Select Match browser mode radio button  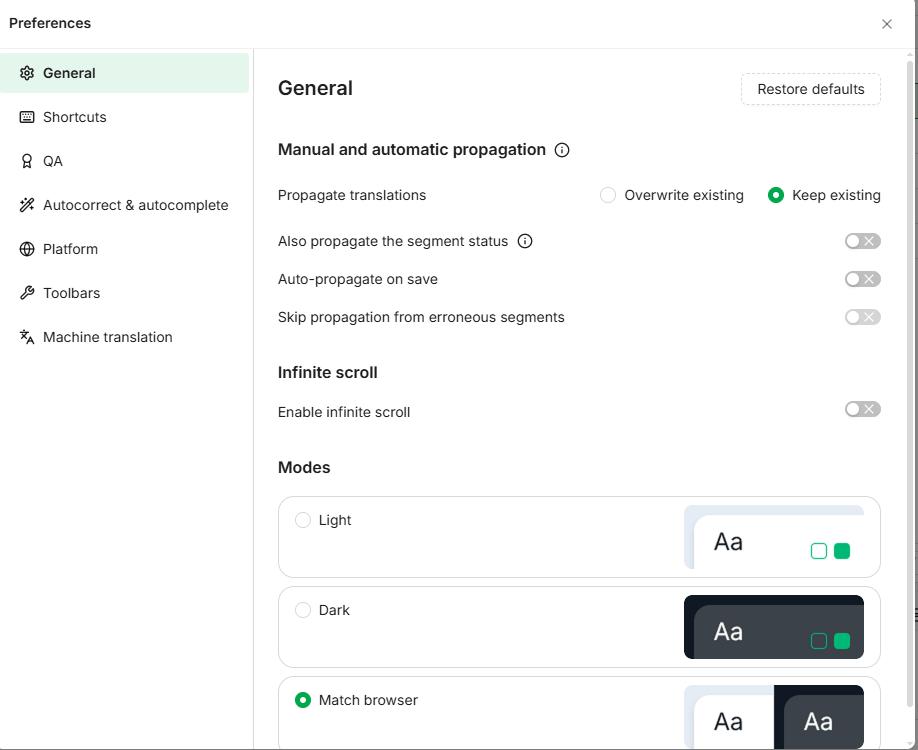pyautogui.click(x=303, y=700)
